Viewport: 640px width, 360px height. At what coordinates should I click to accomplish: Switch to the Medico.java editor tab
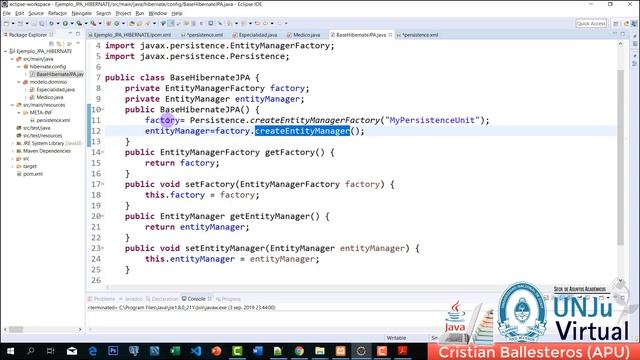click(x=303, y=35)
